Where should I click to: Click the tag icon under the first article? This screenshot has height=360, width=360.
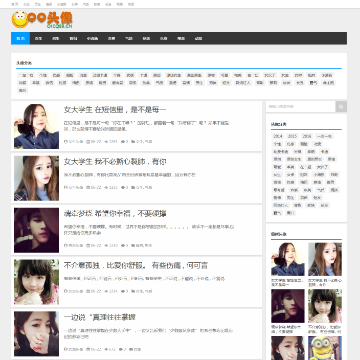tap(133, 142)
